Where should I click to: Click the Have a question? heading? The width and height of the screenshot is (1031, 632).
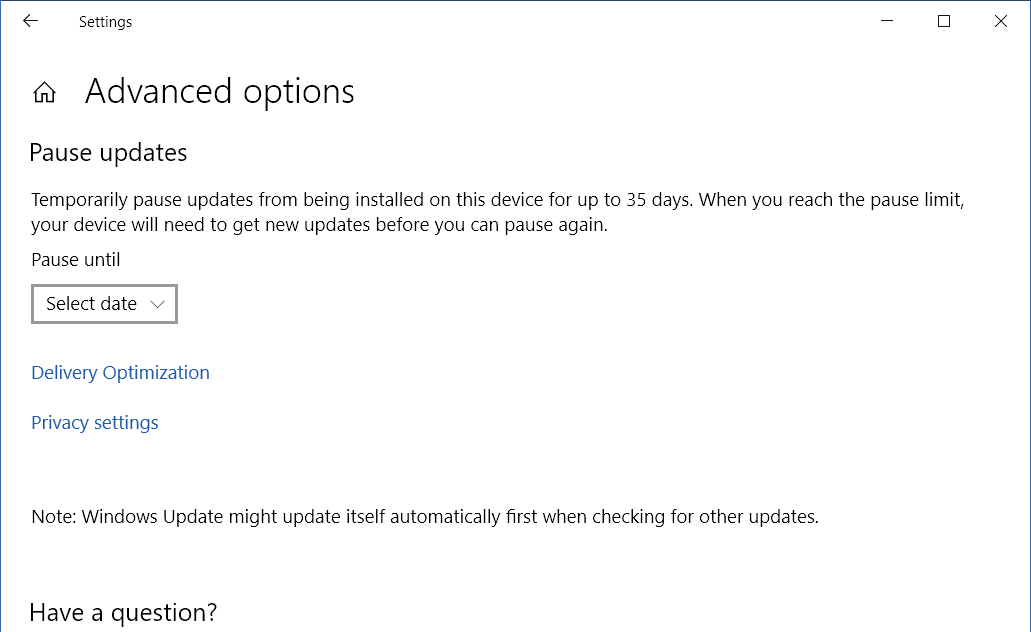pyautogui.click(x=123, y=613)
